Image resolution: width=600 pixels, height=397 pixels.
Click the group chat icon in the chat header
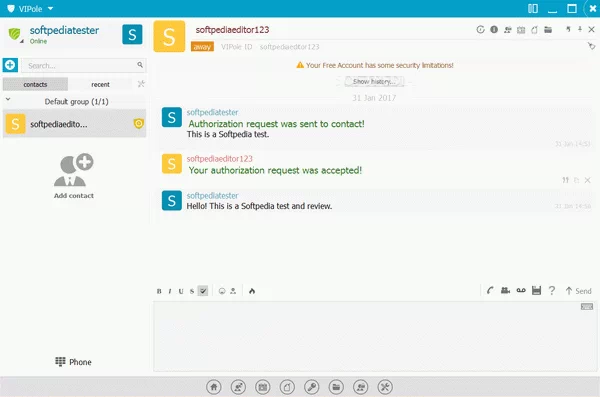pos(508,29)
